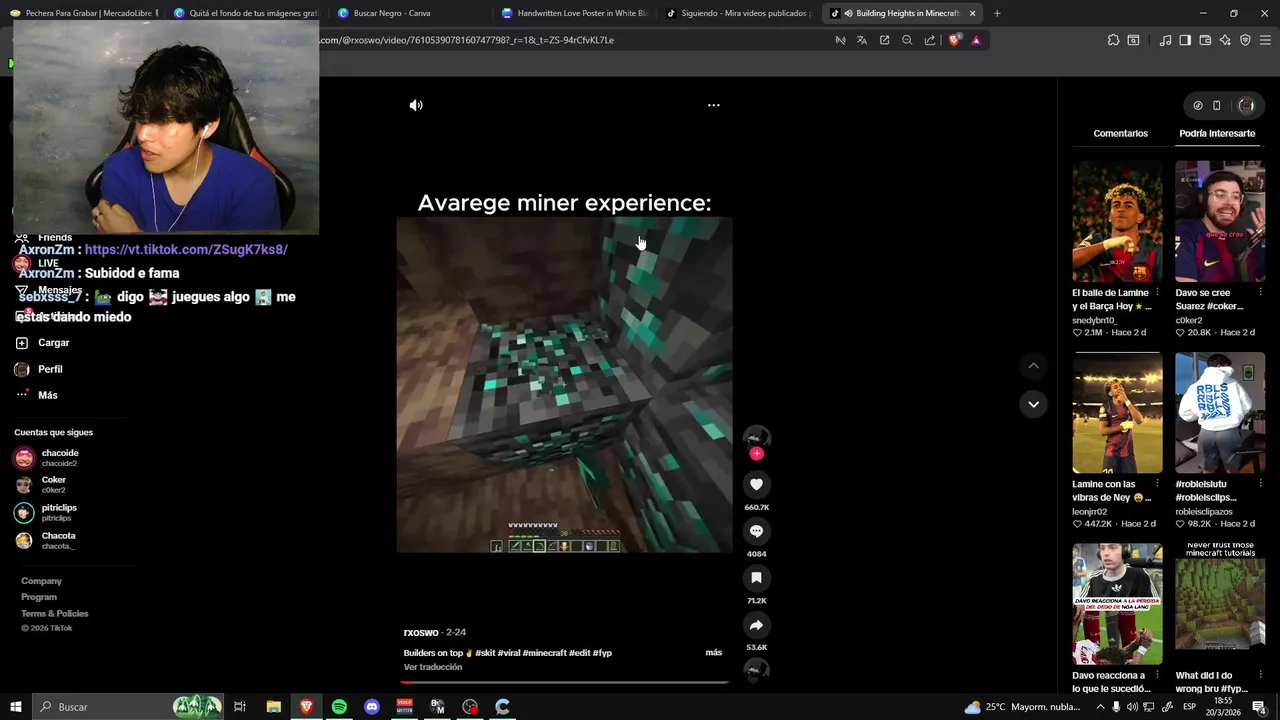The width and height of the screenshot is (1280, 720).
Task: Open options for #robleisluty card
Action: pos(1260,484)
